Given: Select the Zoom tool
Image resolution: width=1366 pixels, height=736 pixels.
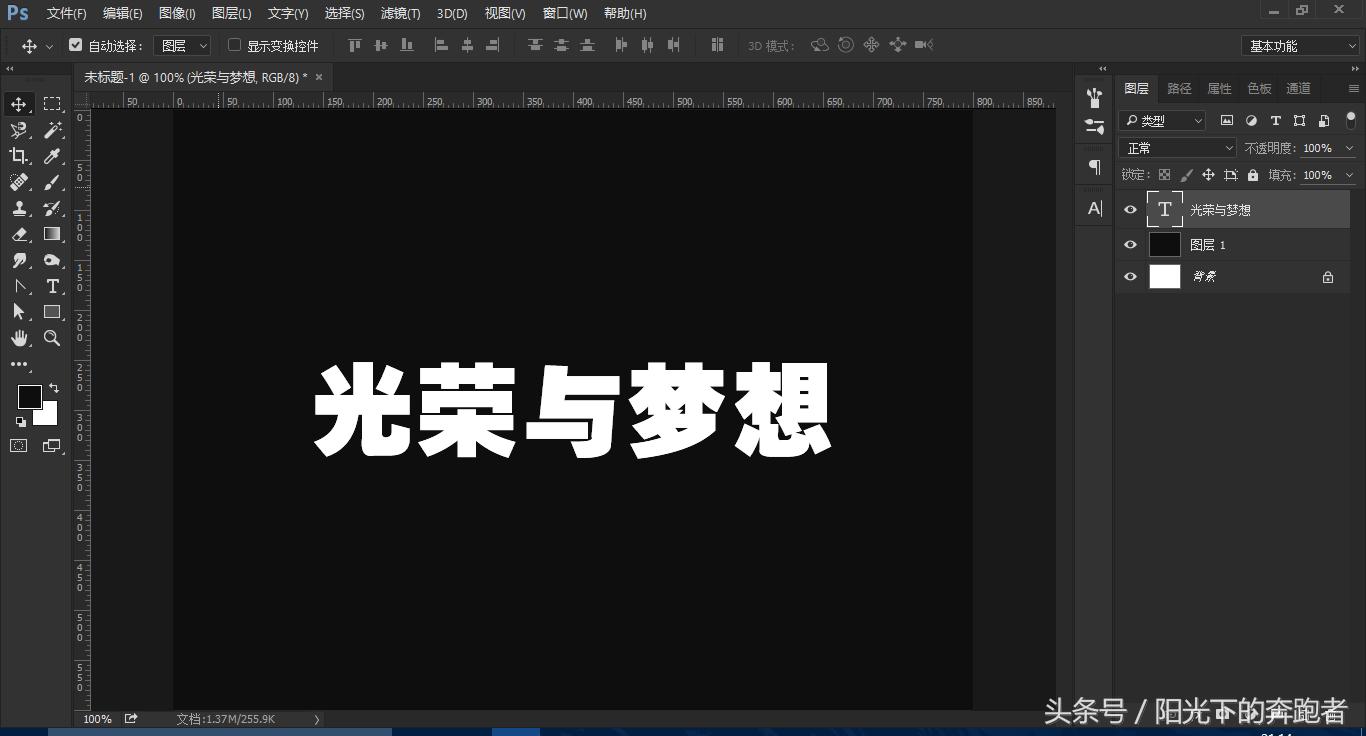Looking at the screenshot, I should (x=52, y=338).
